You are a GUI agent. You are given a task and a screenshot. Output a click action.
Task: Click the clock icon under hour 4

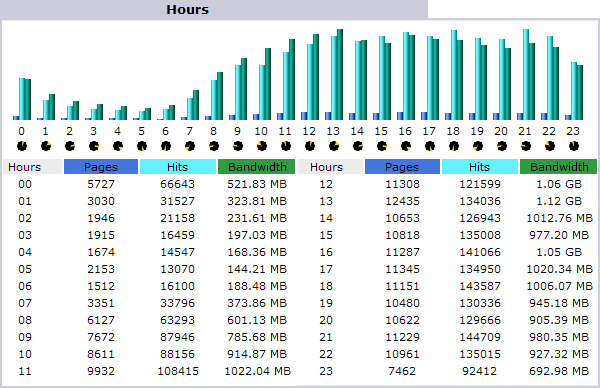118,146
